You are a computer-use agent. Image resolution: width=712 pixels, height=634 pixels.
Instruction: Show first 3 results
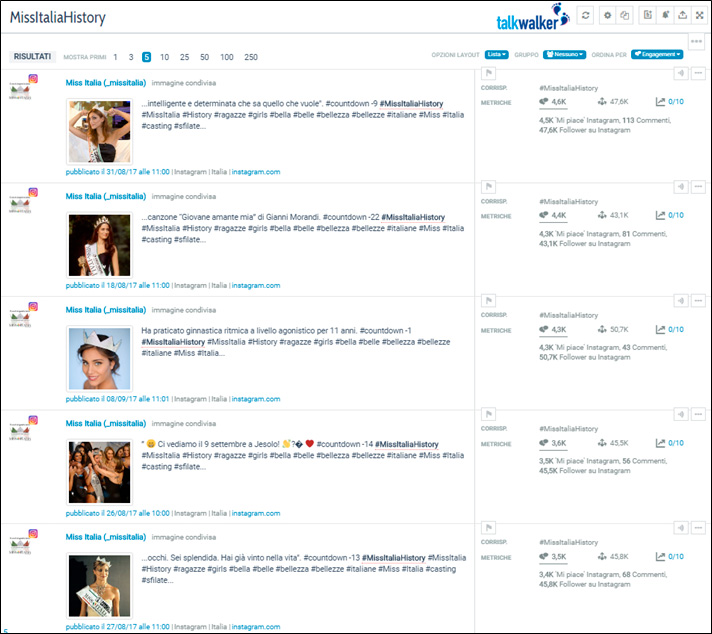coord(131,57)
